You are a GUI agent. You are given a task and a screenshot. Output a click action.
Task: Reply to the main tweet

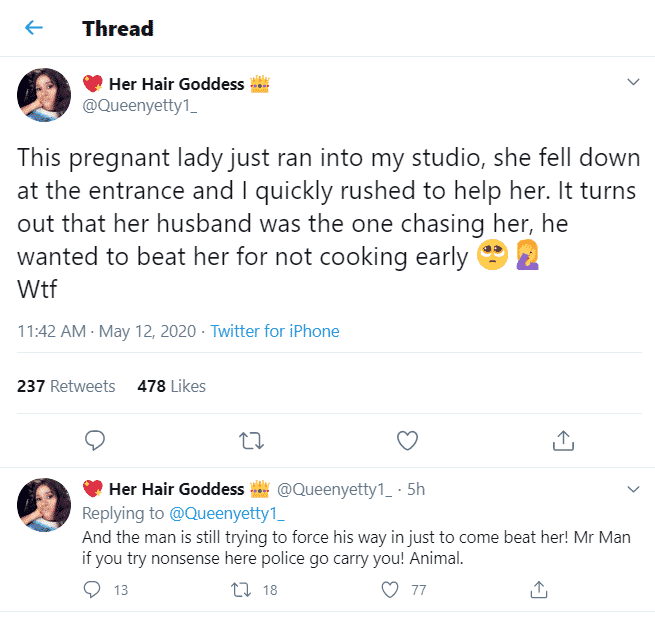coord(95,440)
